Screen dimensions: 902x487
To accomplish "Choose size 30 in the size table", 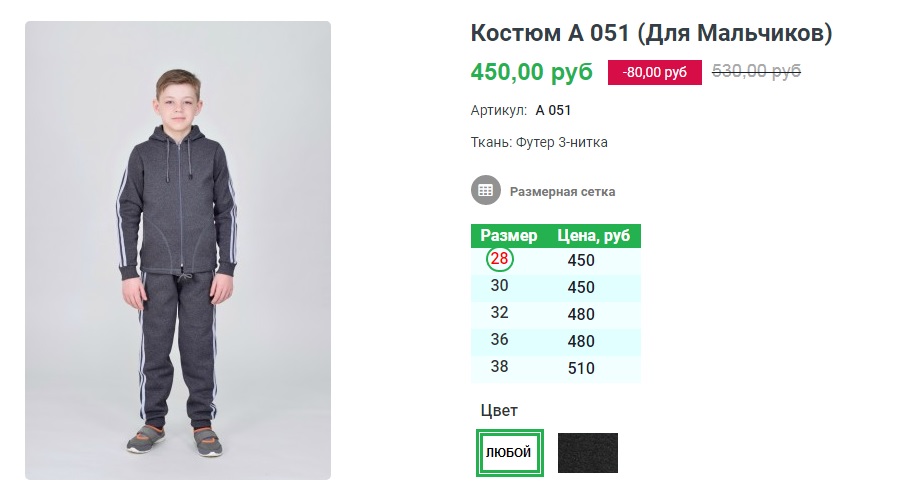I will point(500,286).
